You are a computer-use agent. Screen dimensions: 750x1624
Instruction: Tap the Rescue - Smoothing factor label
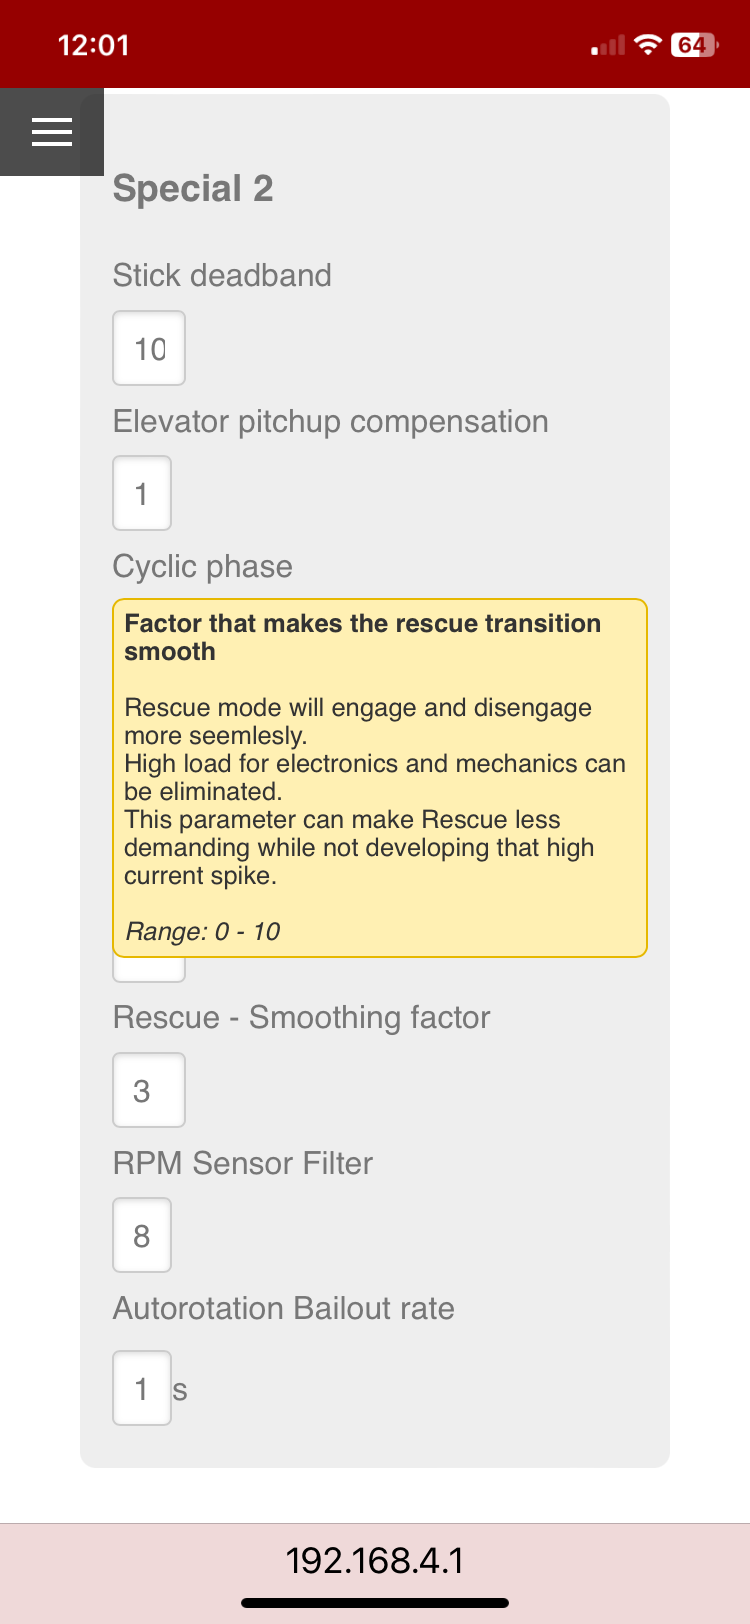point(301,1017)
